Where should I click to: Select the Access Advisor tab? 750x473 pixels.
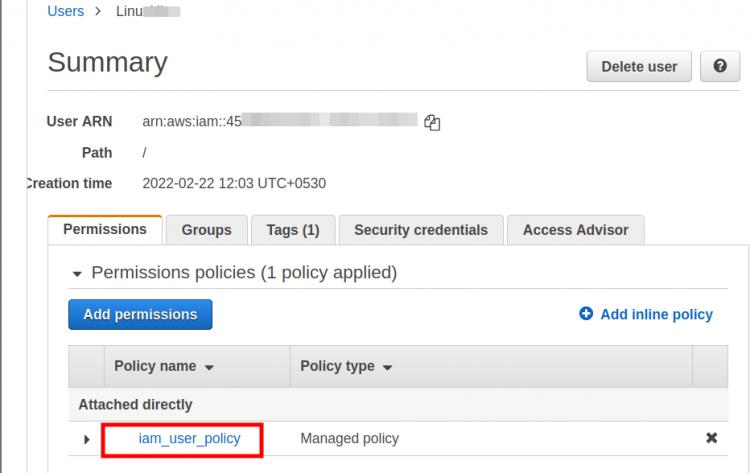coord(575,230)
